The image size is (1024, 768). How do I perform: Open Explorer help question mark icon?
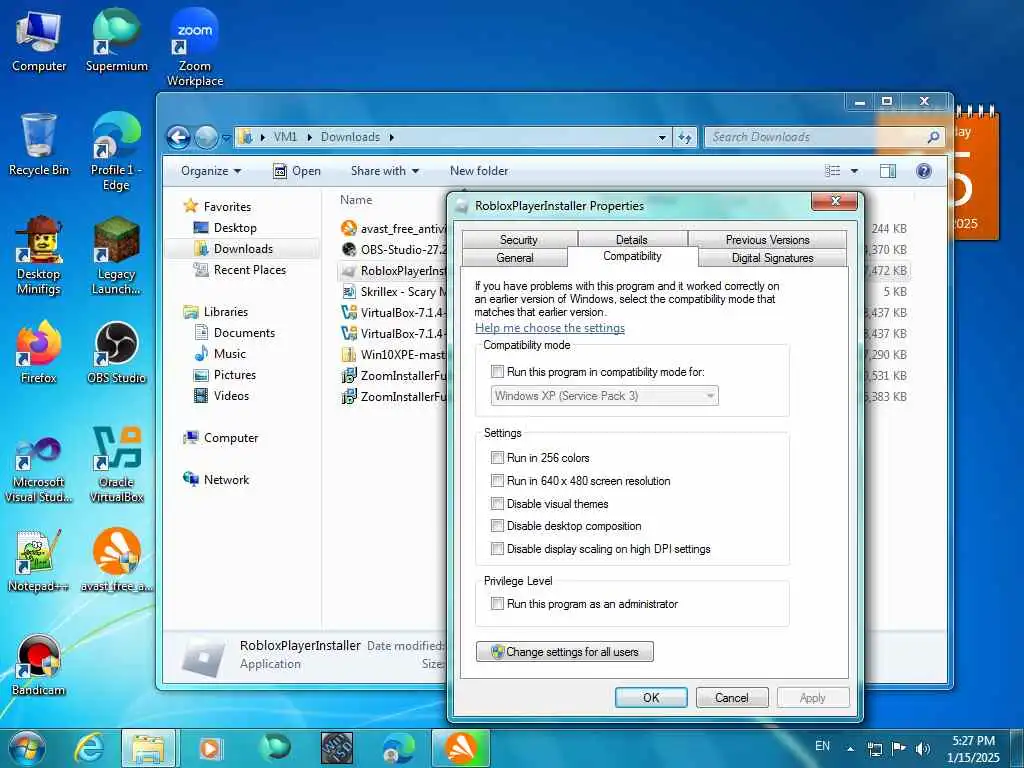tap(923, 171)
